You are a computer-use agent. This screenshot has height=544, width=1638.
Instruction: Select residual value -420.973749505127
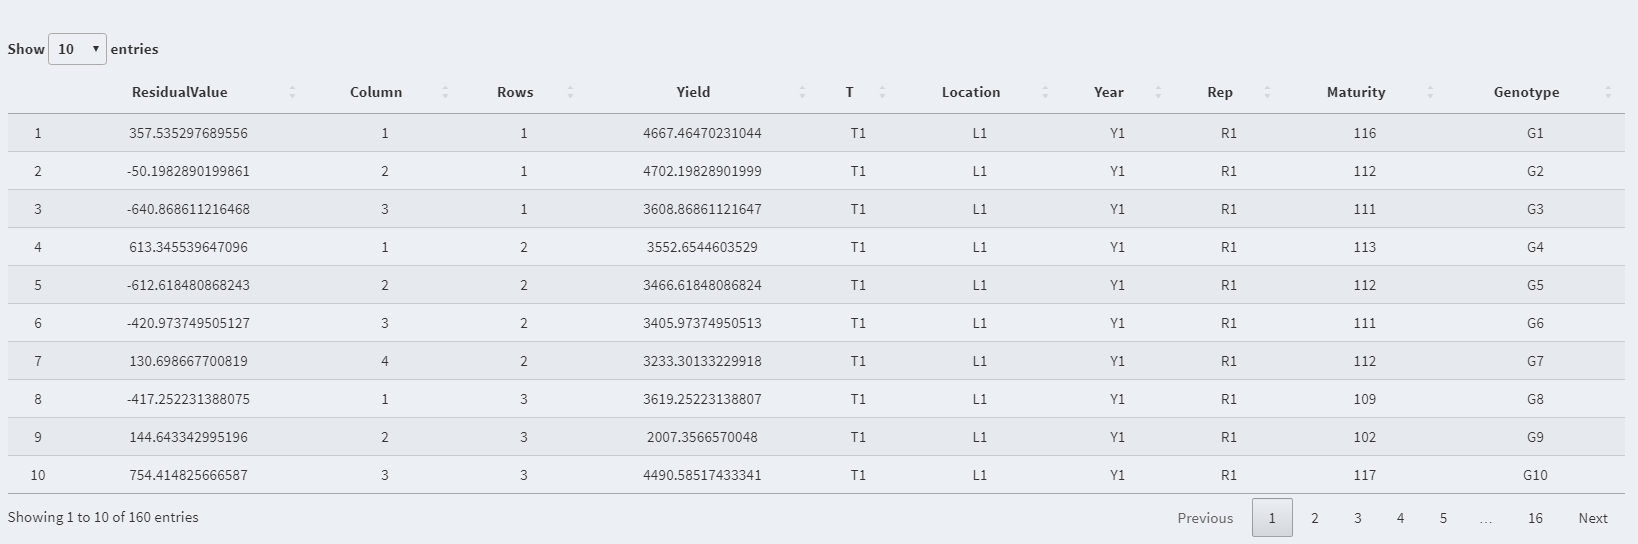pyautogui.click(x=188, y=323)
